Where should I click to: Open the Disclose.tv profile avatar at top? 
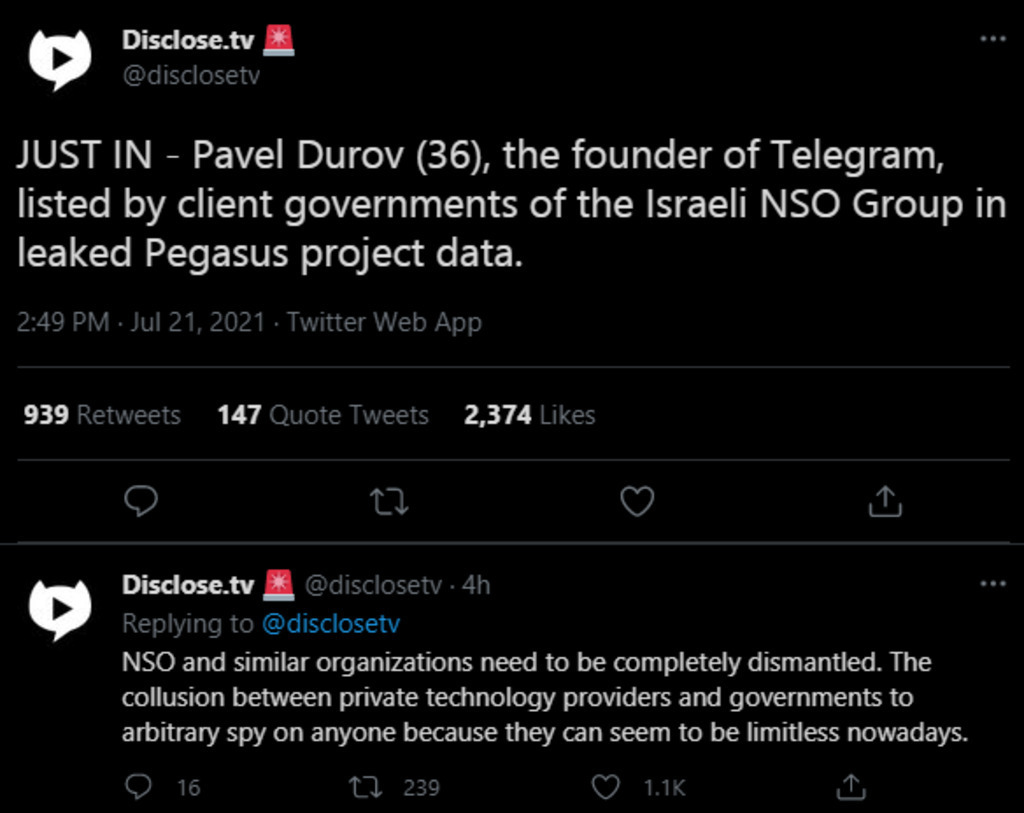(60, 58)
